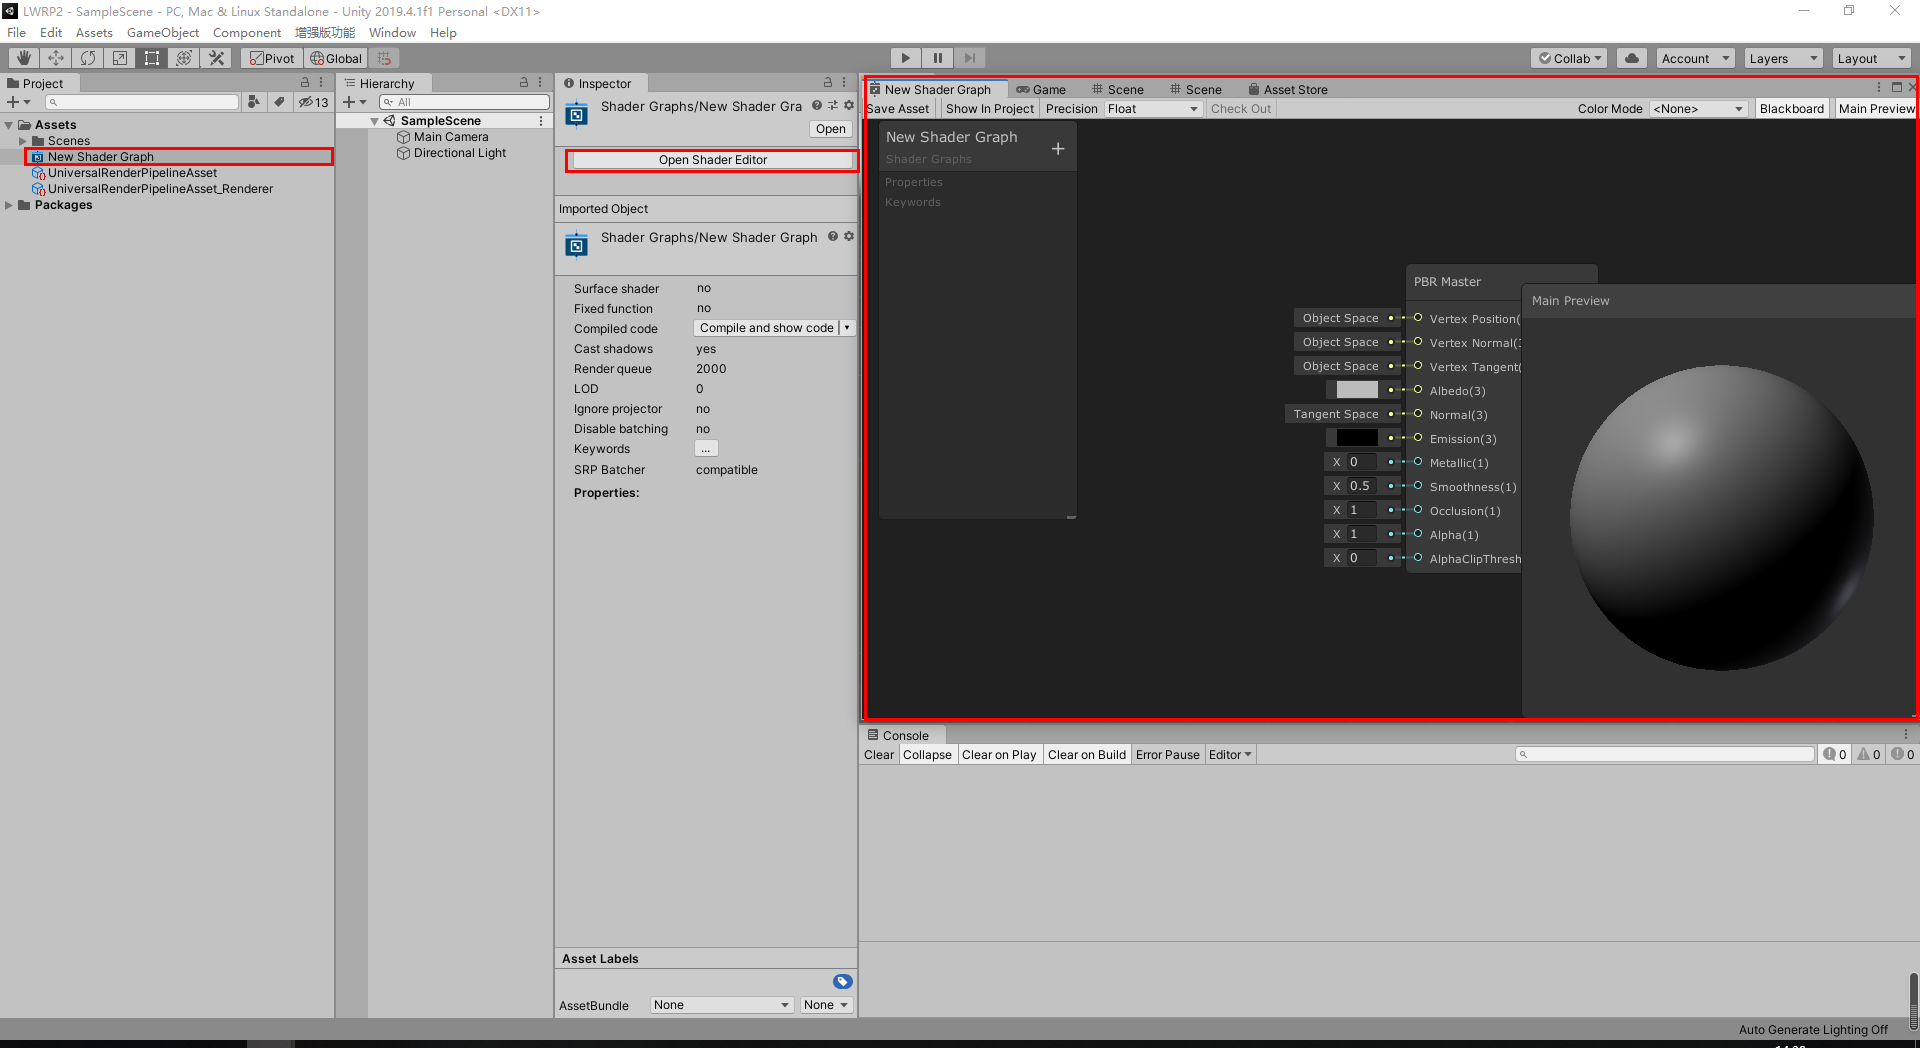Screen dimensions: 1920x1048
Task: Toggle Global handle rotation mode
Action: point(335,57)
